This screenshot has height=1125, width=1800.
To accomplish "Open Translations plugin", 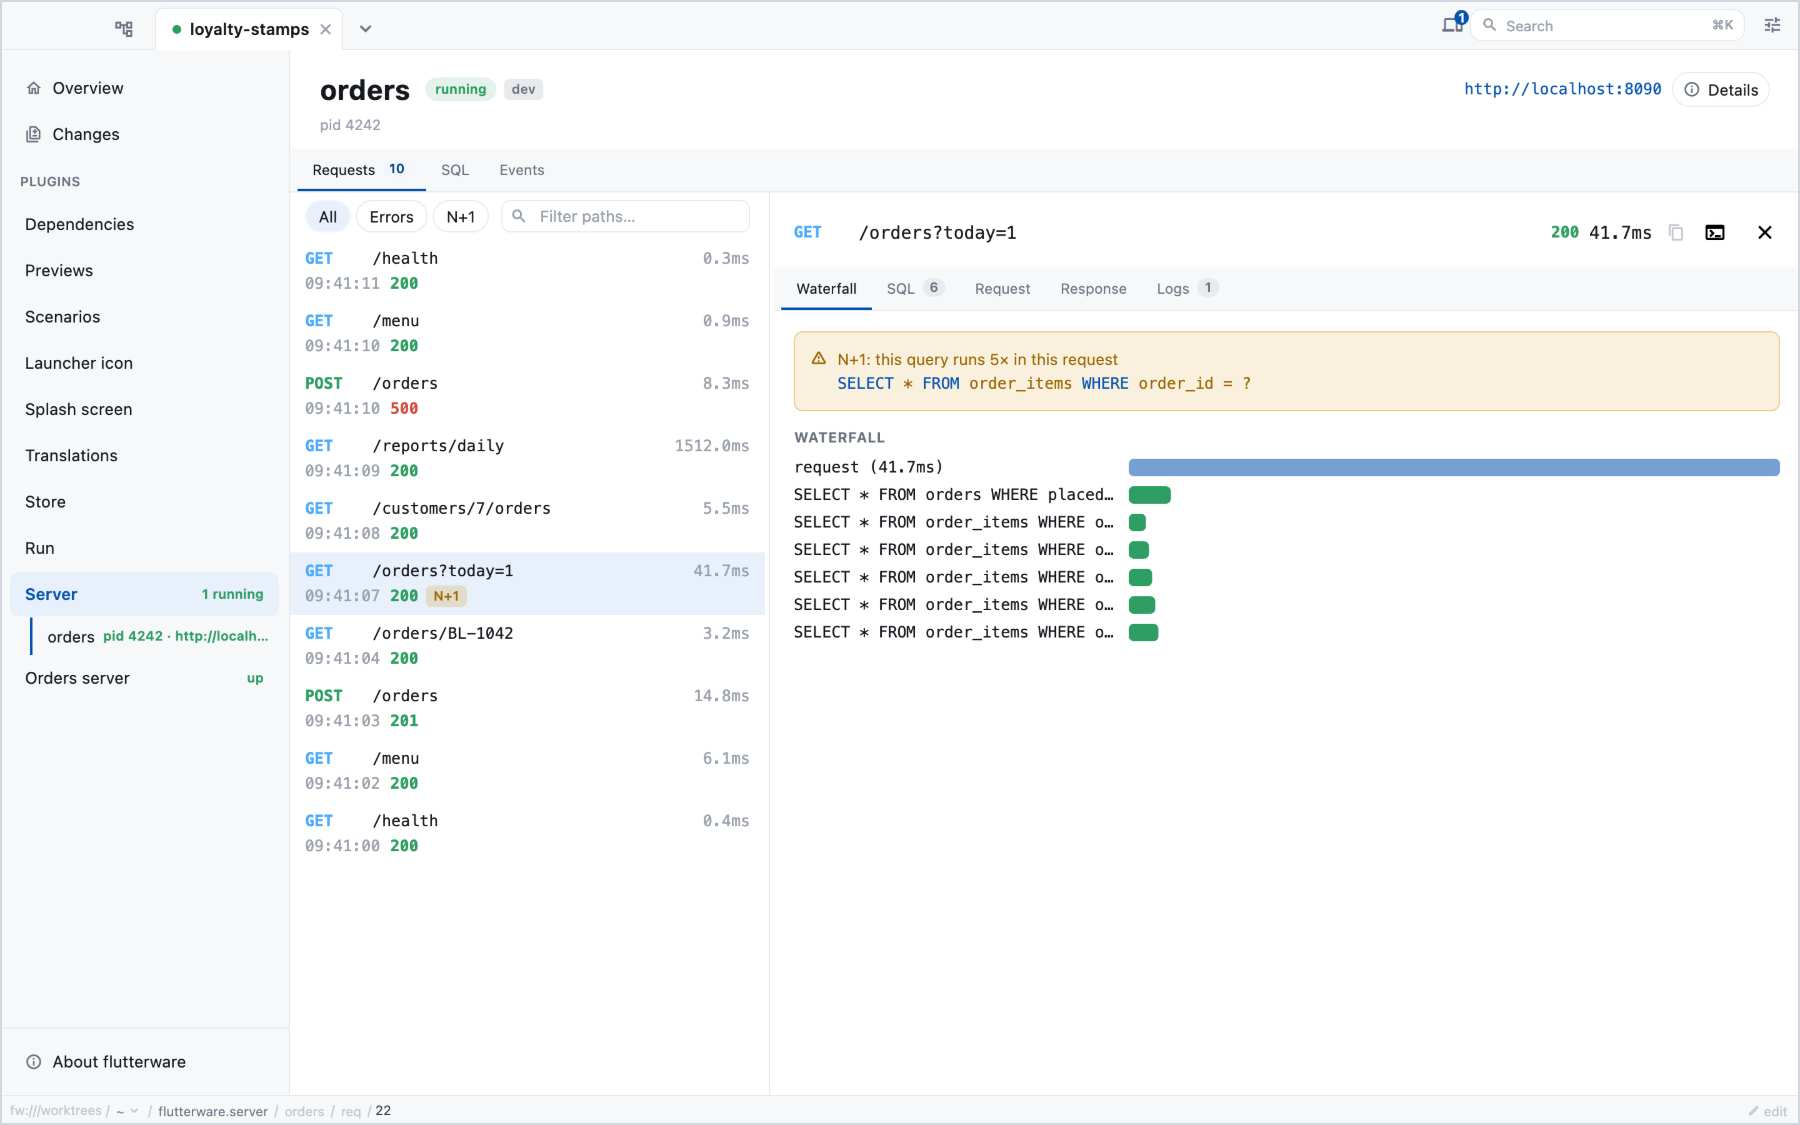I will (145, 455).
